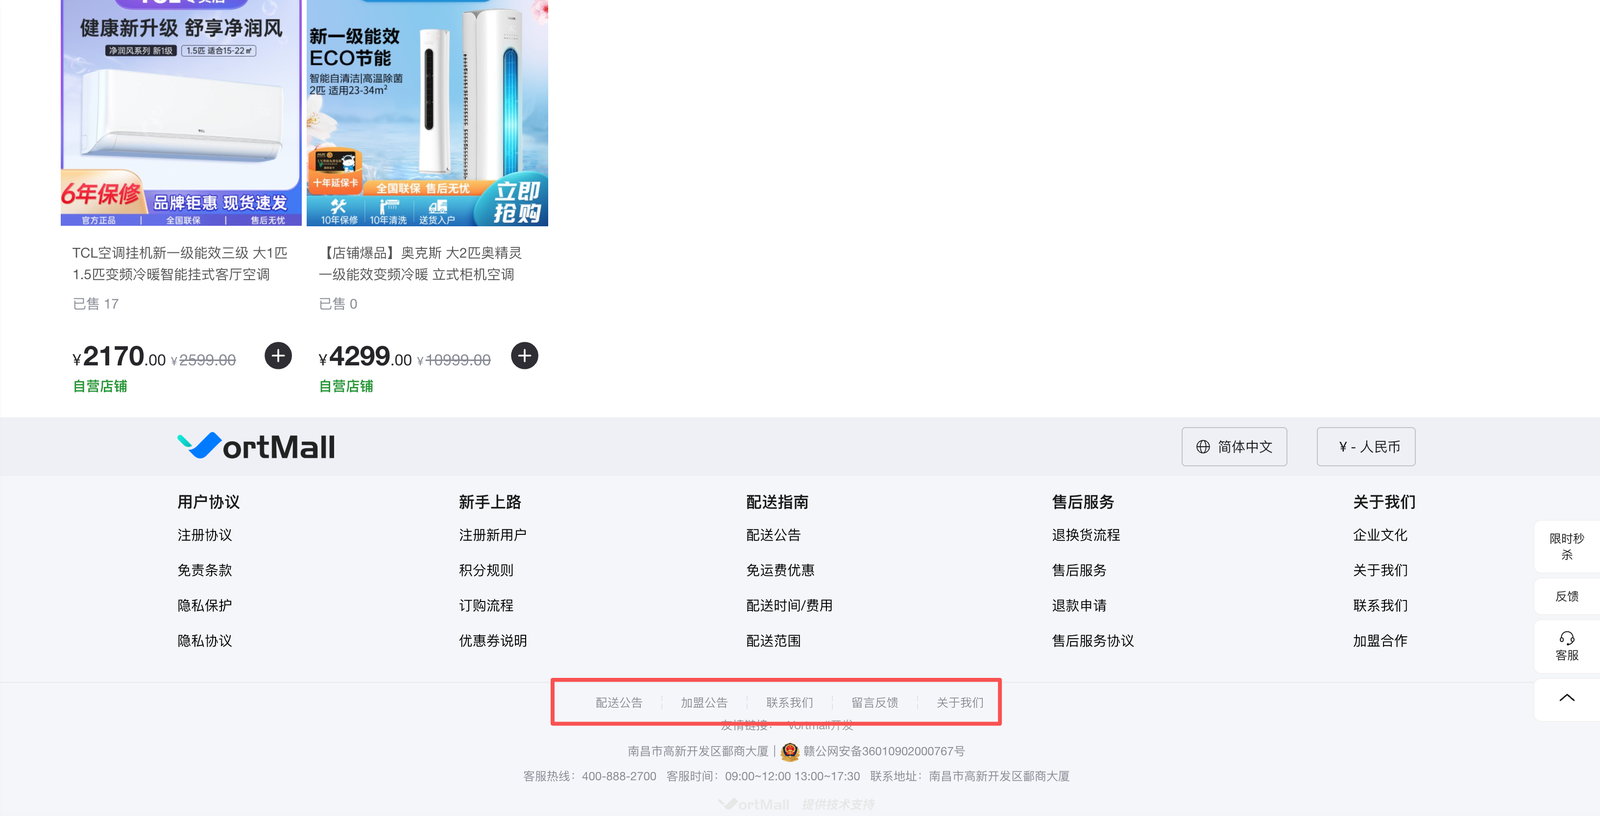Select 留言反馈 in bottom nav bar
The height and width of the screenshot is (816, 1600).
875,703
